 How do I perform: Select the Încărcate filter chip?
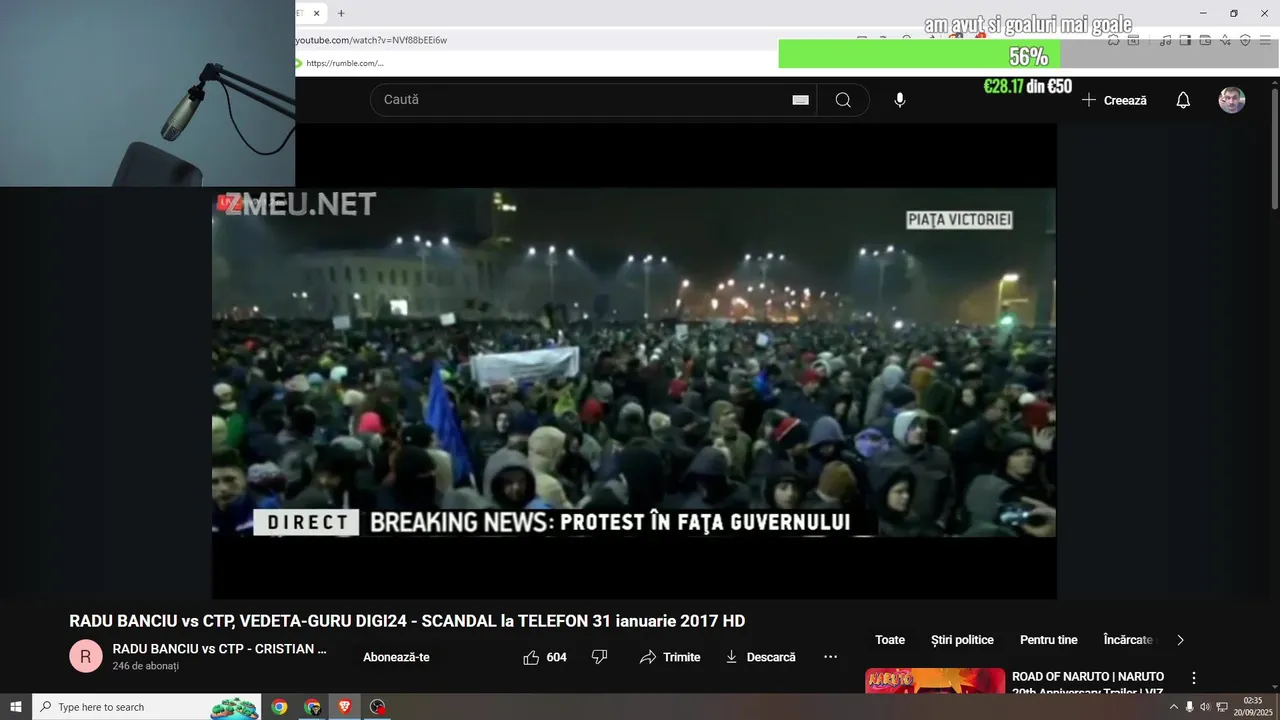pos(1128,640)
